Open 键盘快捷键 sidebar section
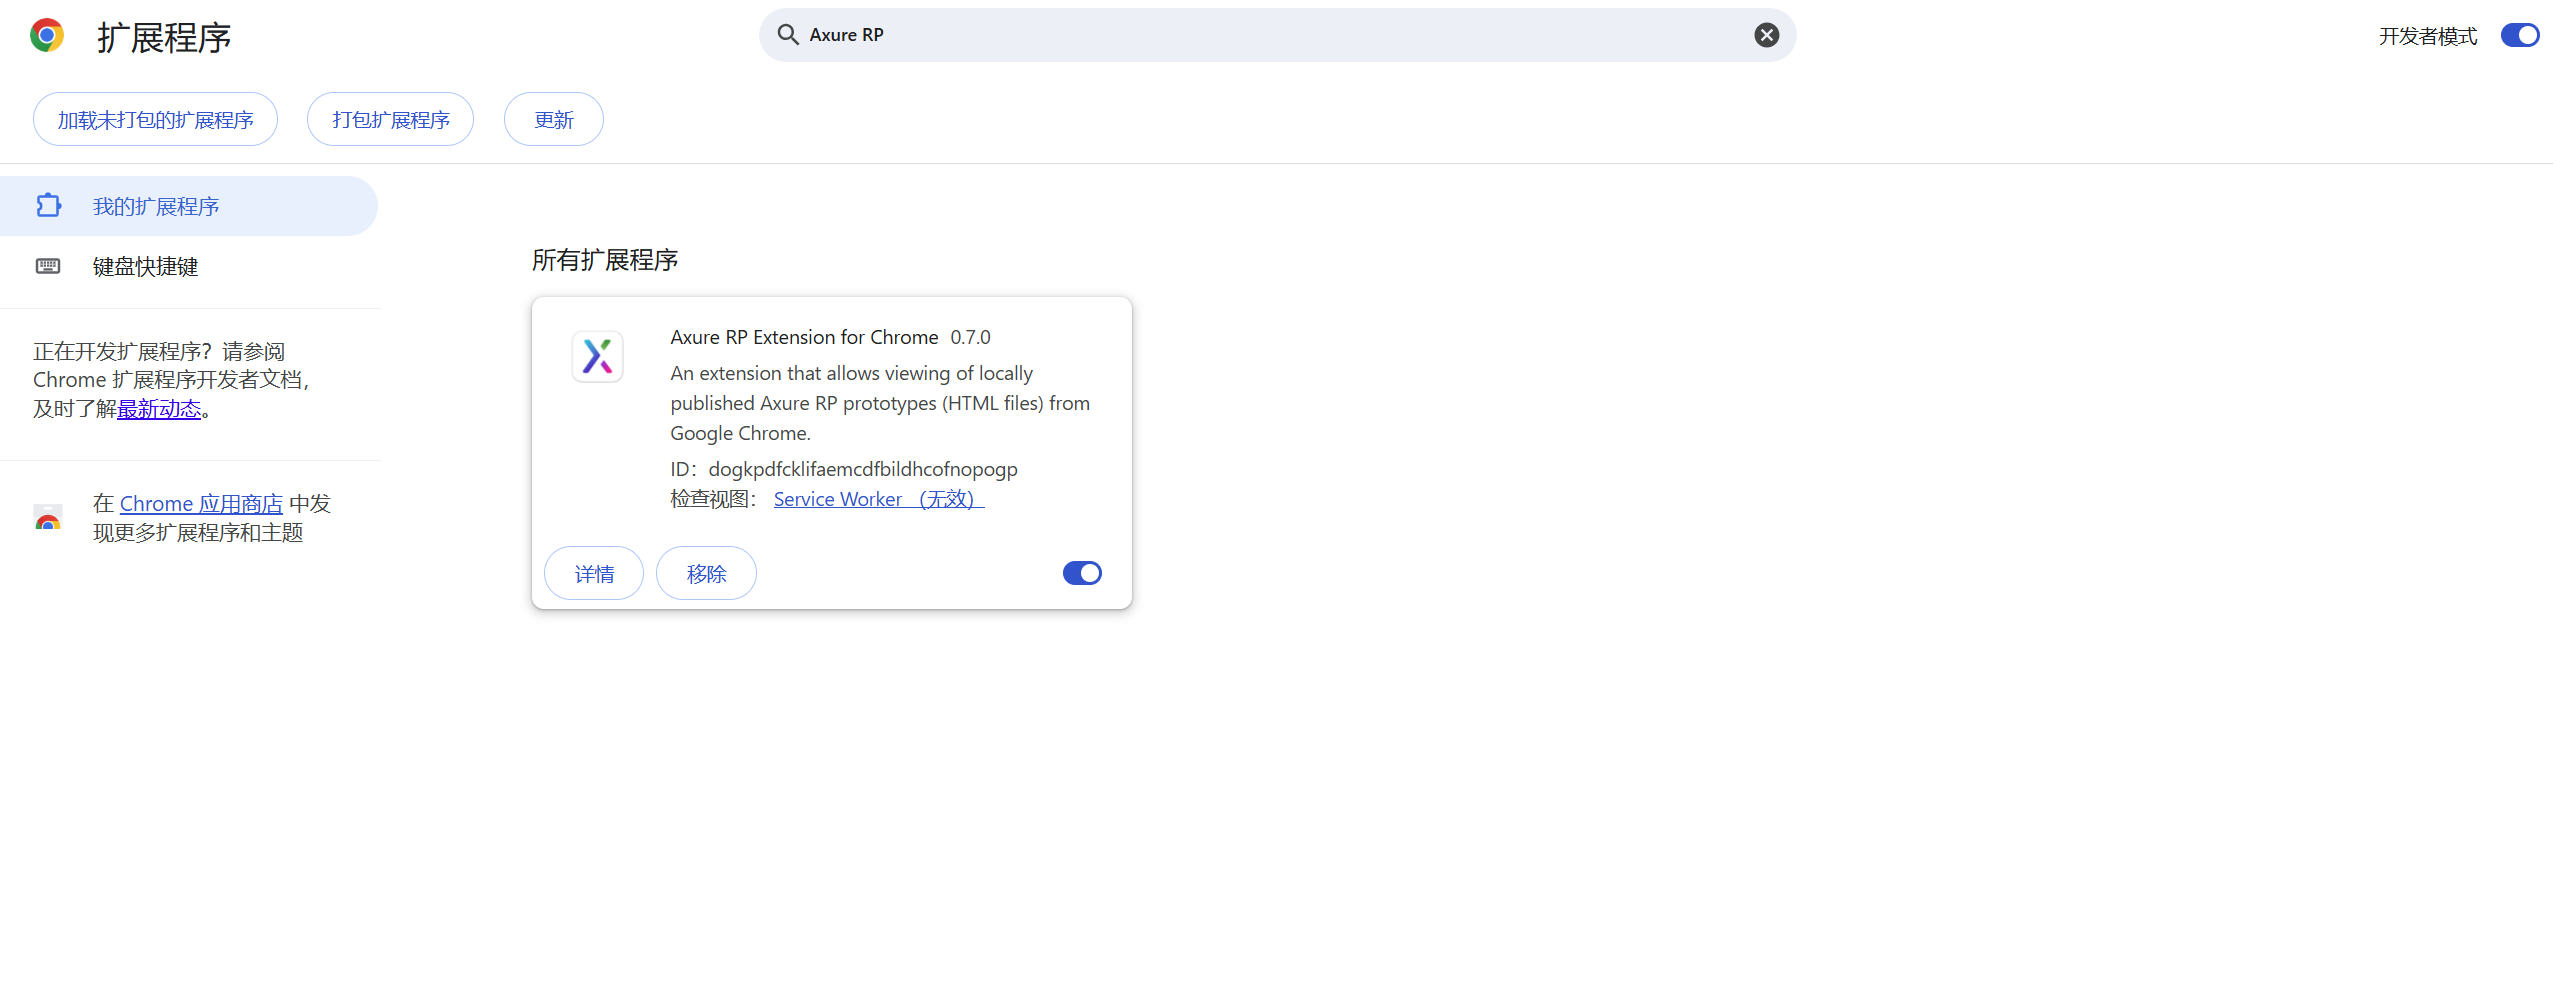 pyautogui.click(x=189, y=266)
